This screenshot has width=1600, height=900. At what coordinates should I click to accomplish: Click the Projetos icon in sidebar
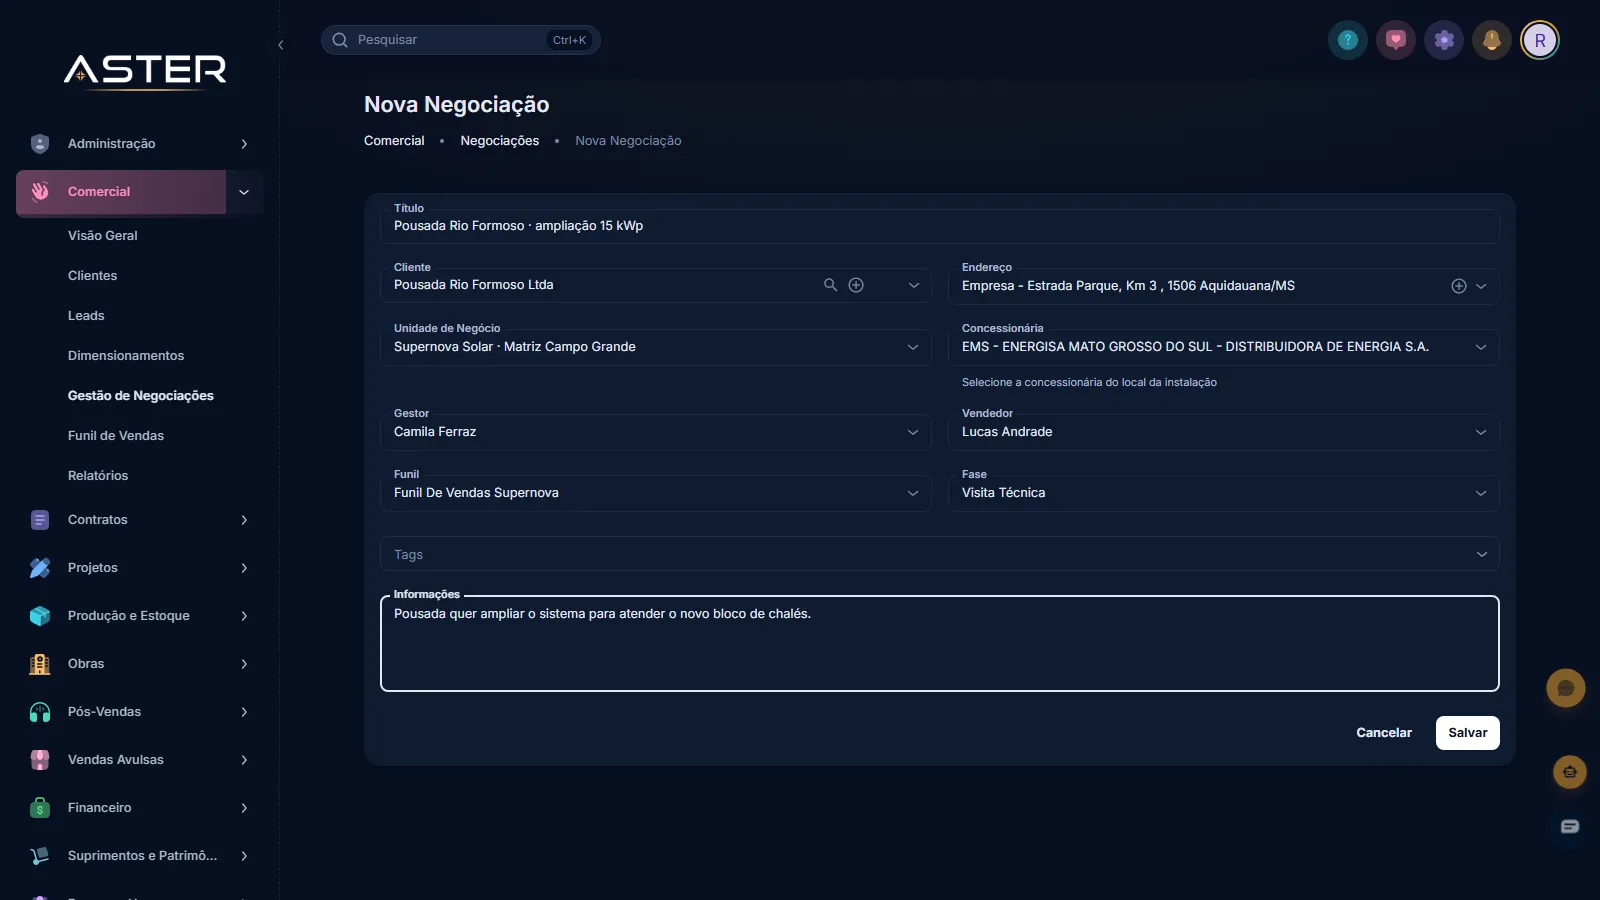[40, 568]
